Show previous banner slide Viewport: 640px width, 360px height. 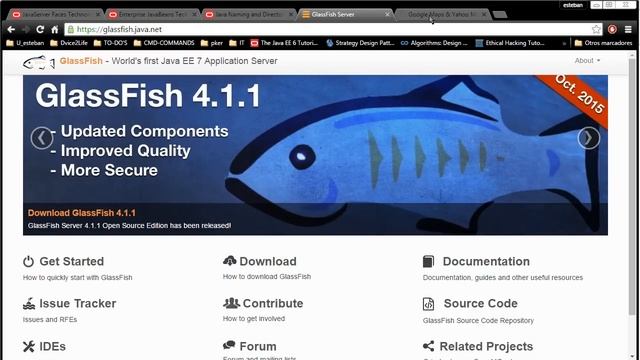point(42,138)
